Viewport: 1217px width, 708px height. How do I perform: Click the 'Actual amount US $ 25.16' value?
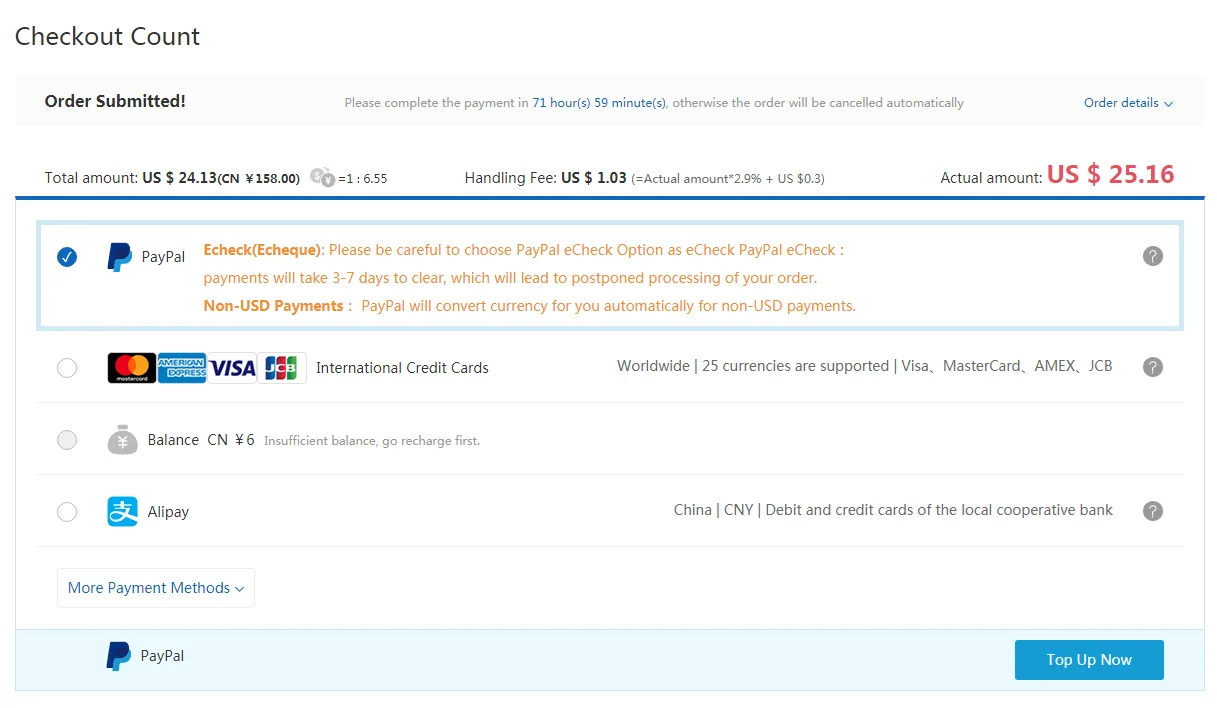click(x=1110, y=175)
